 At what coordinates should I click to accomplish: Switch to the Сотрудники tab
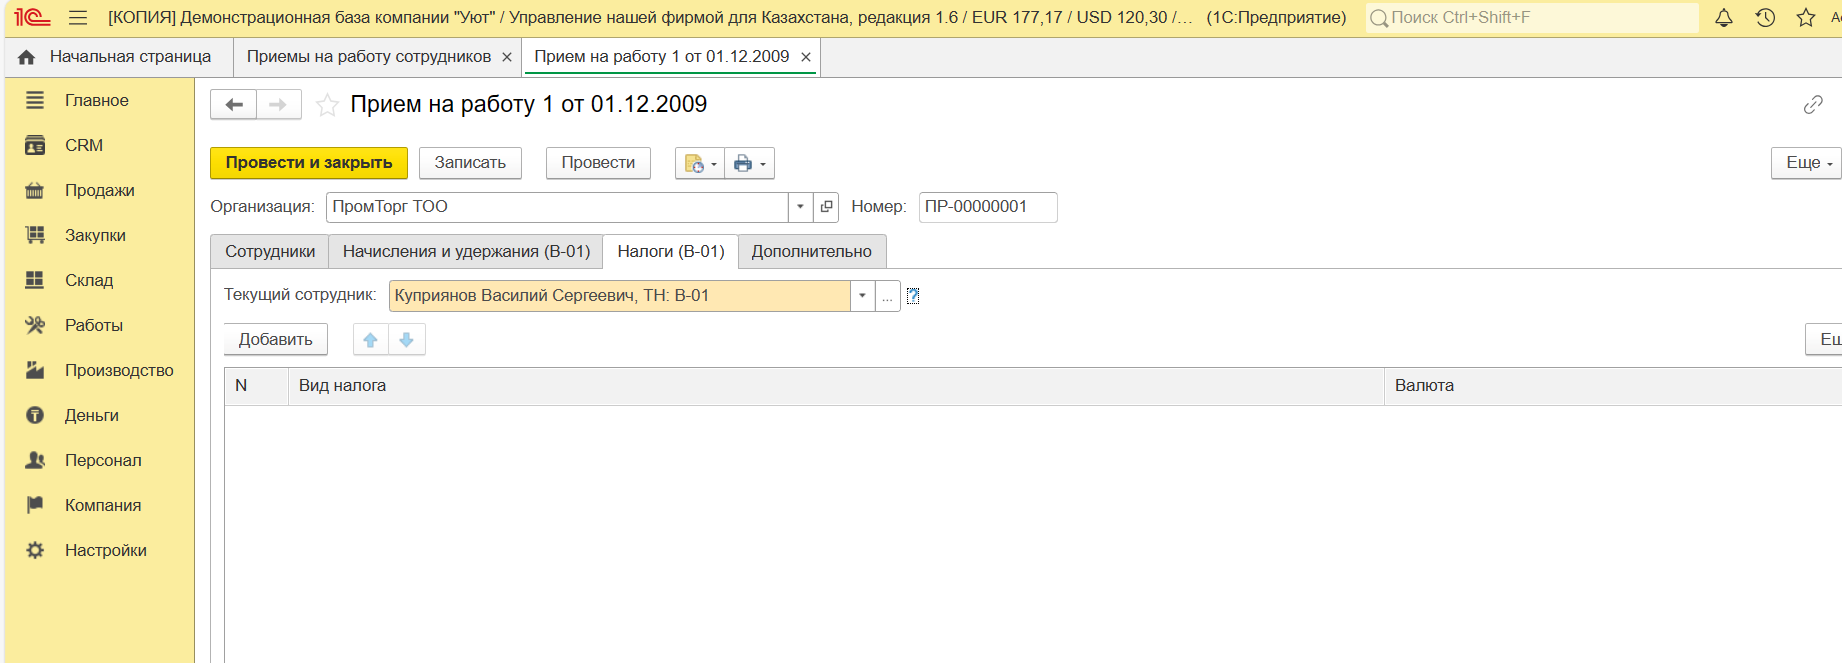click(270, 252)
